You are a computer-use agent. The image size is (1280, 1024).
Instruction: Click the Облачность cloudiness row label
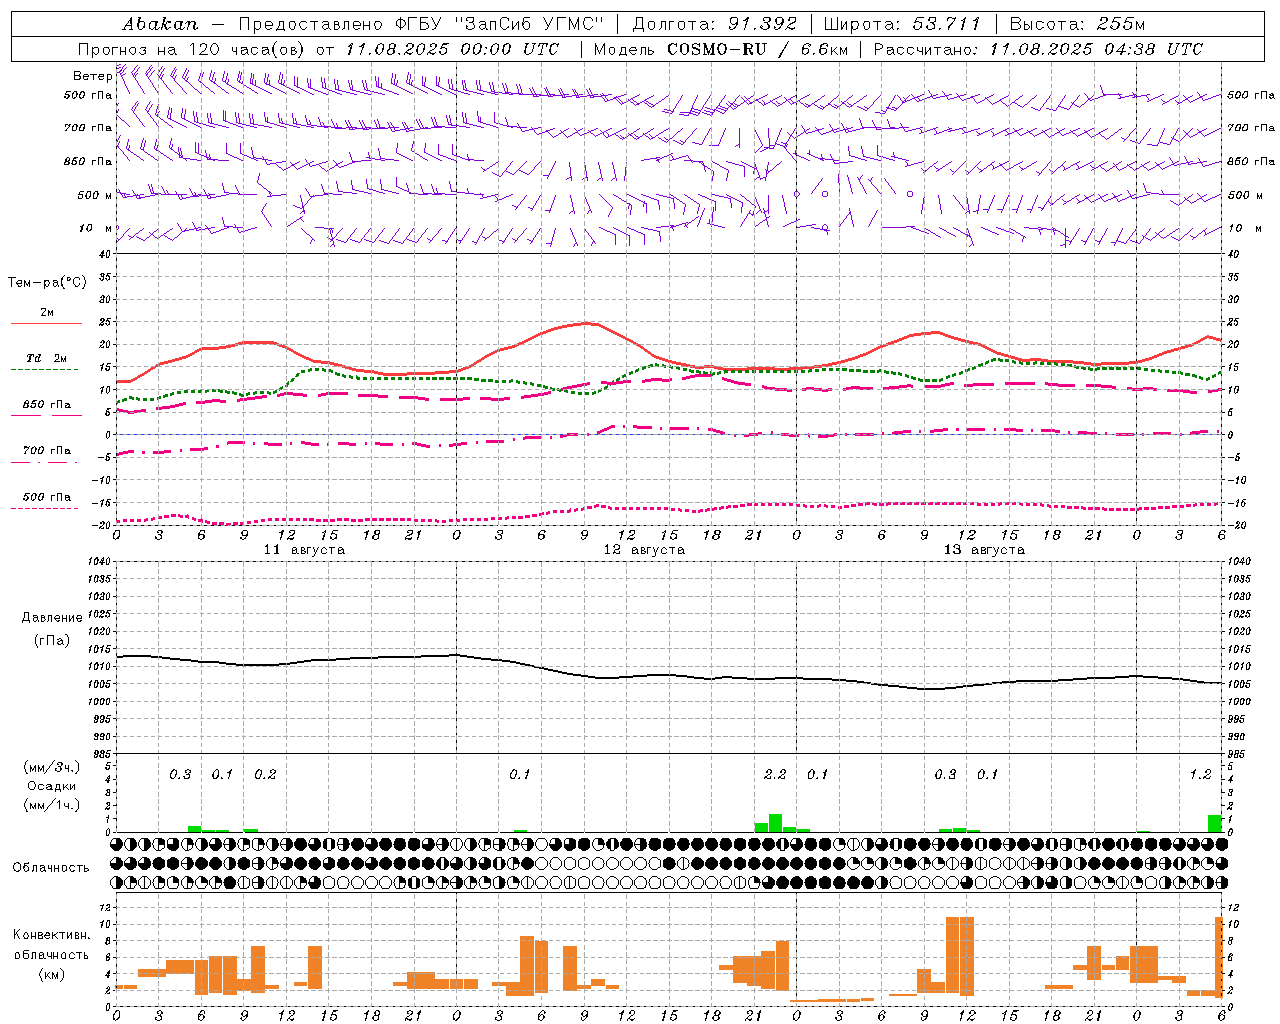point(51,868)
